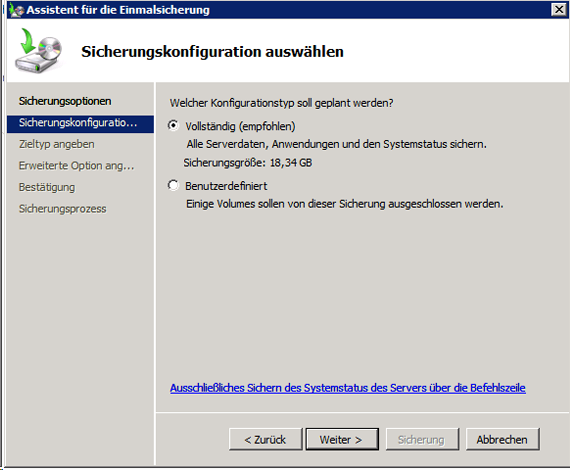Click the backup wizard icon in the title bar
The height and width of the screenshot is (470, 570).
pos(16,10)
